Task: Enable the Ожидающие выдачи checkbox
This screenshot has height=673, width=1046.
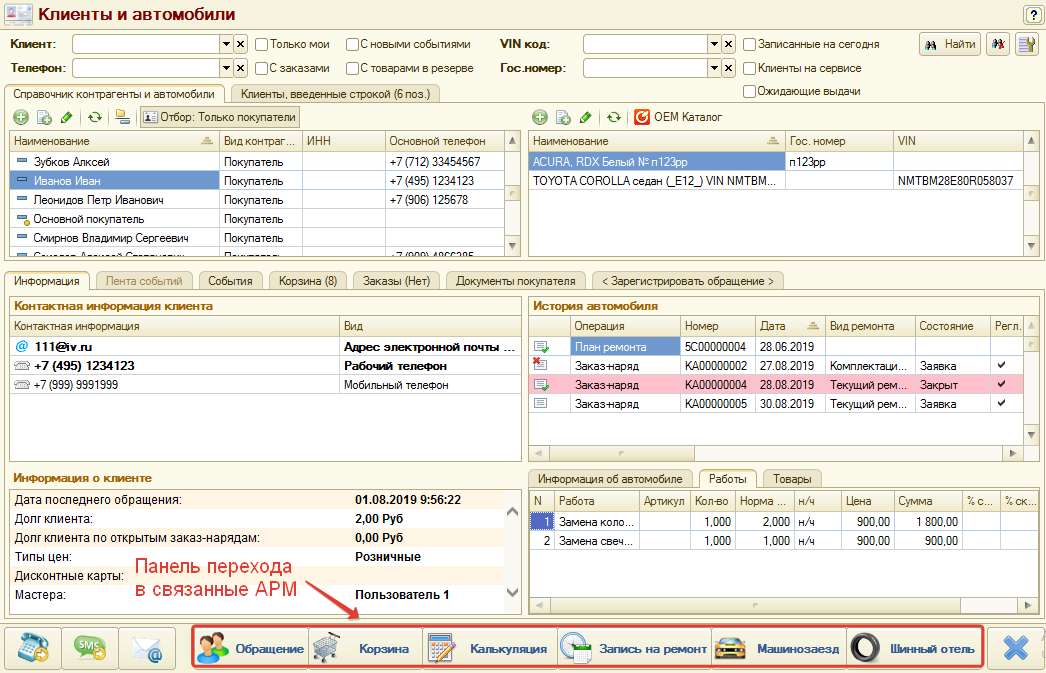Action: [x=750, y=91]
